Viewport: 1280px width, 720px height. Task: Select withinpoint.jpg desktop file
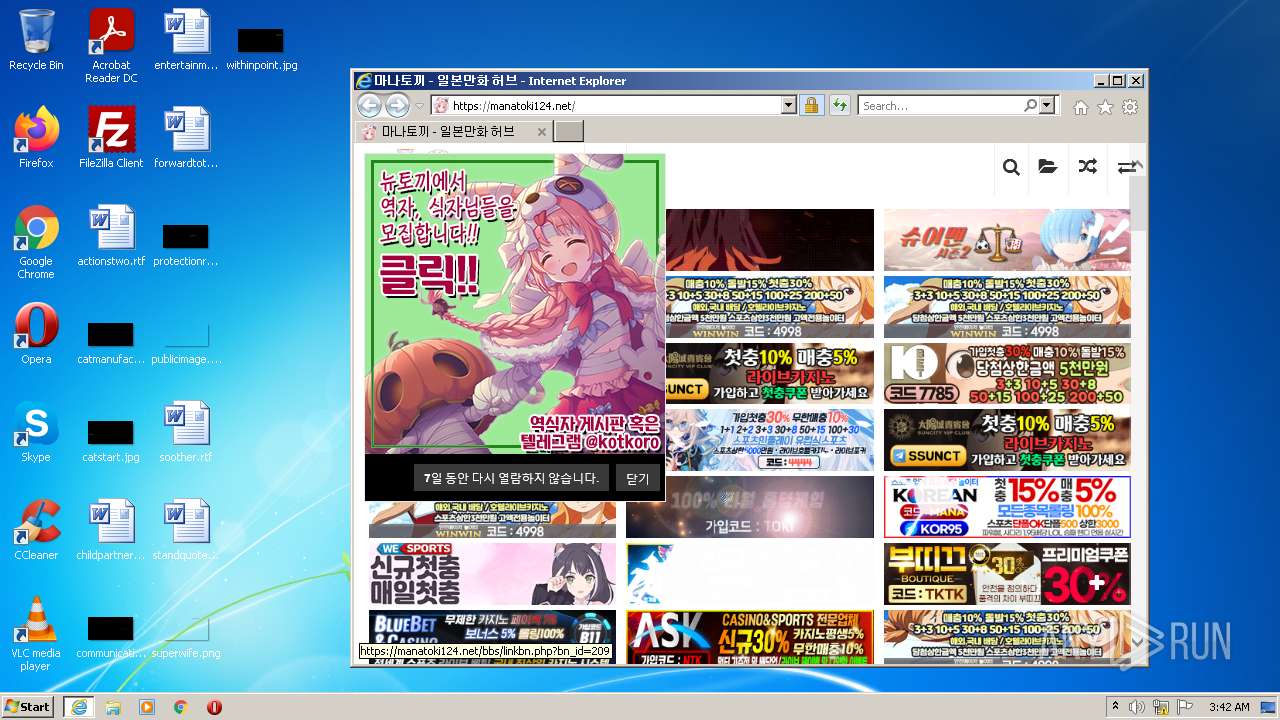point(261,47)
